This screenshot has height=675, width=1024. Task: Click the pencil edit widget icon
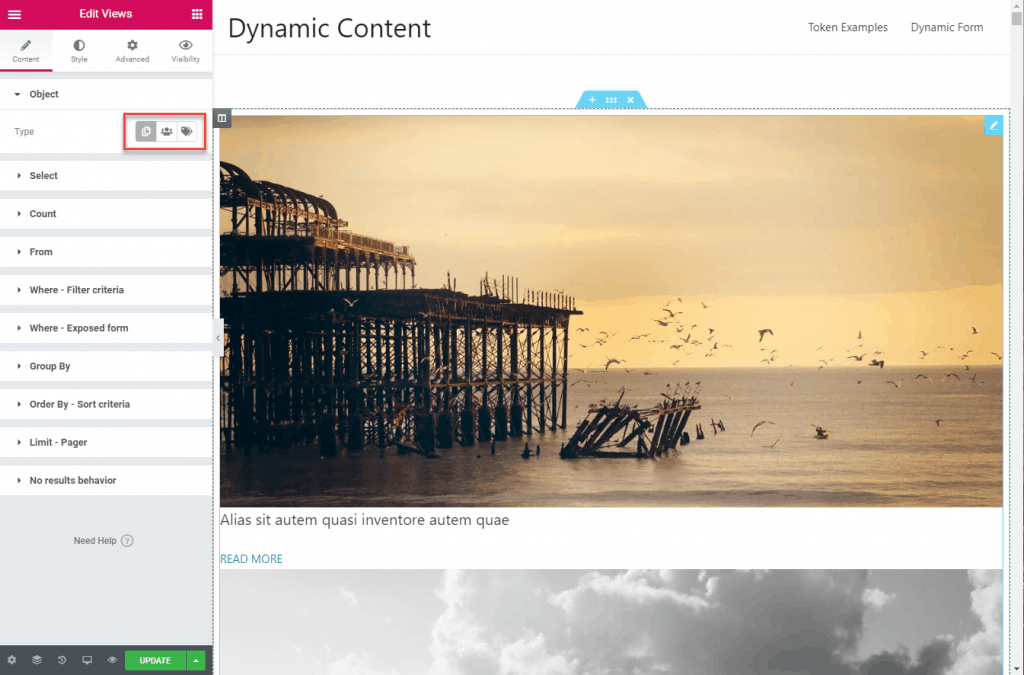click(x=993, y=125)
